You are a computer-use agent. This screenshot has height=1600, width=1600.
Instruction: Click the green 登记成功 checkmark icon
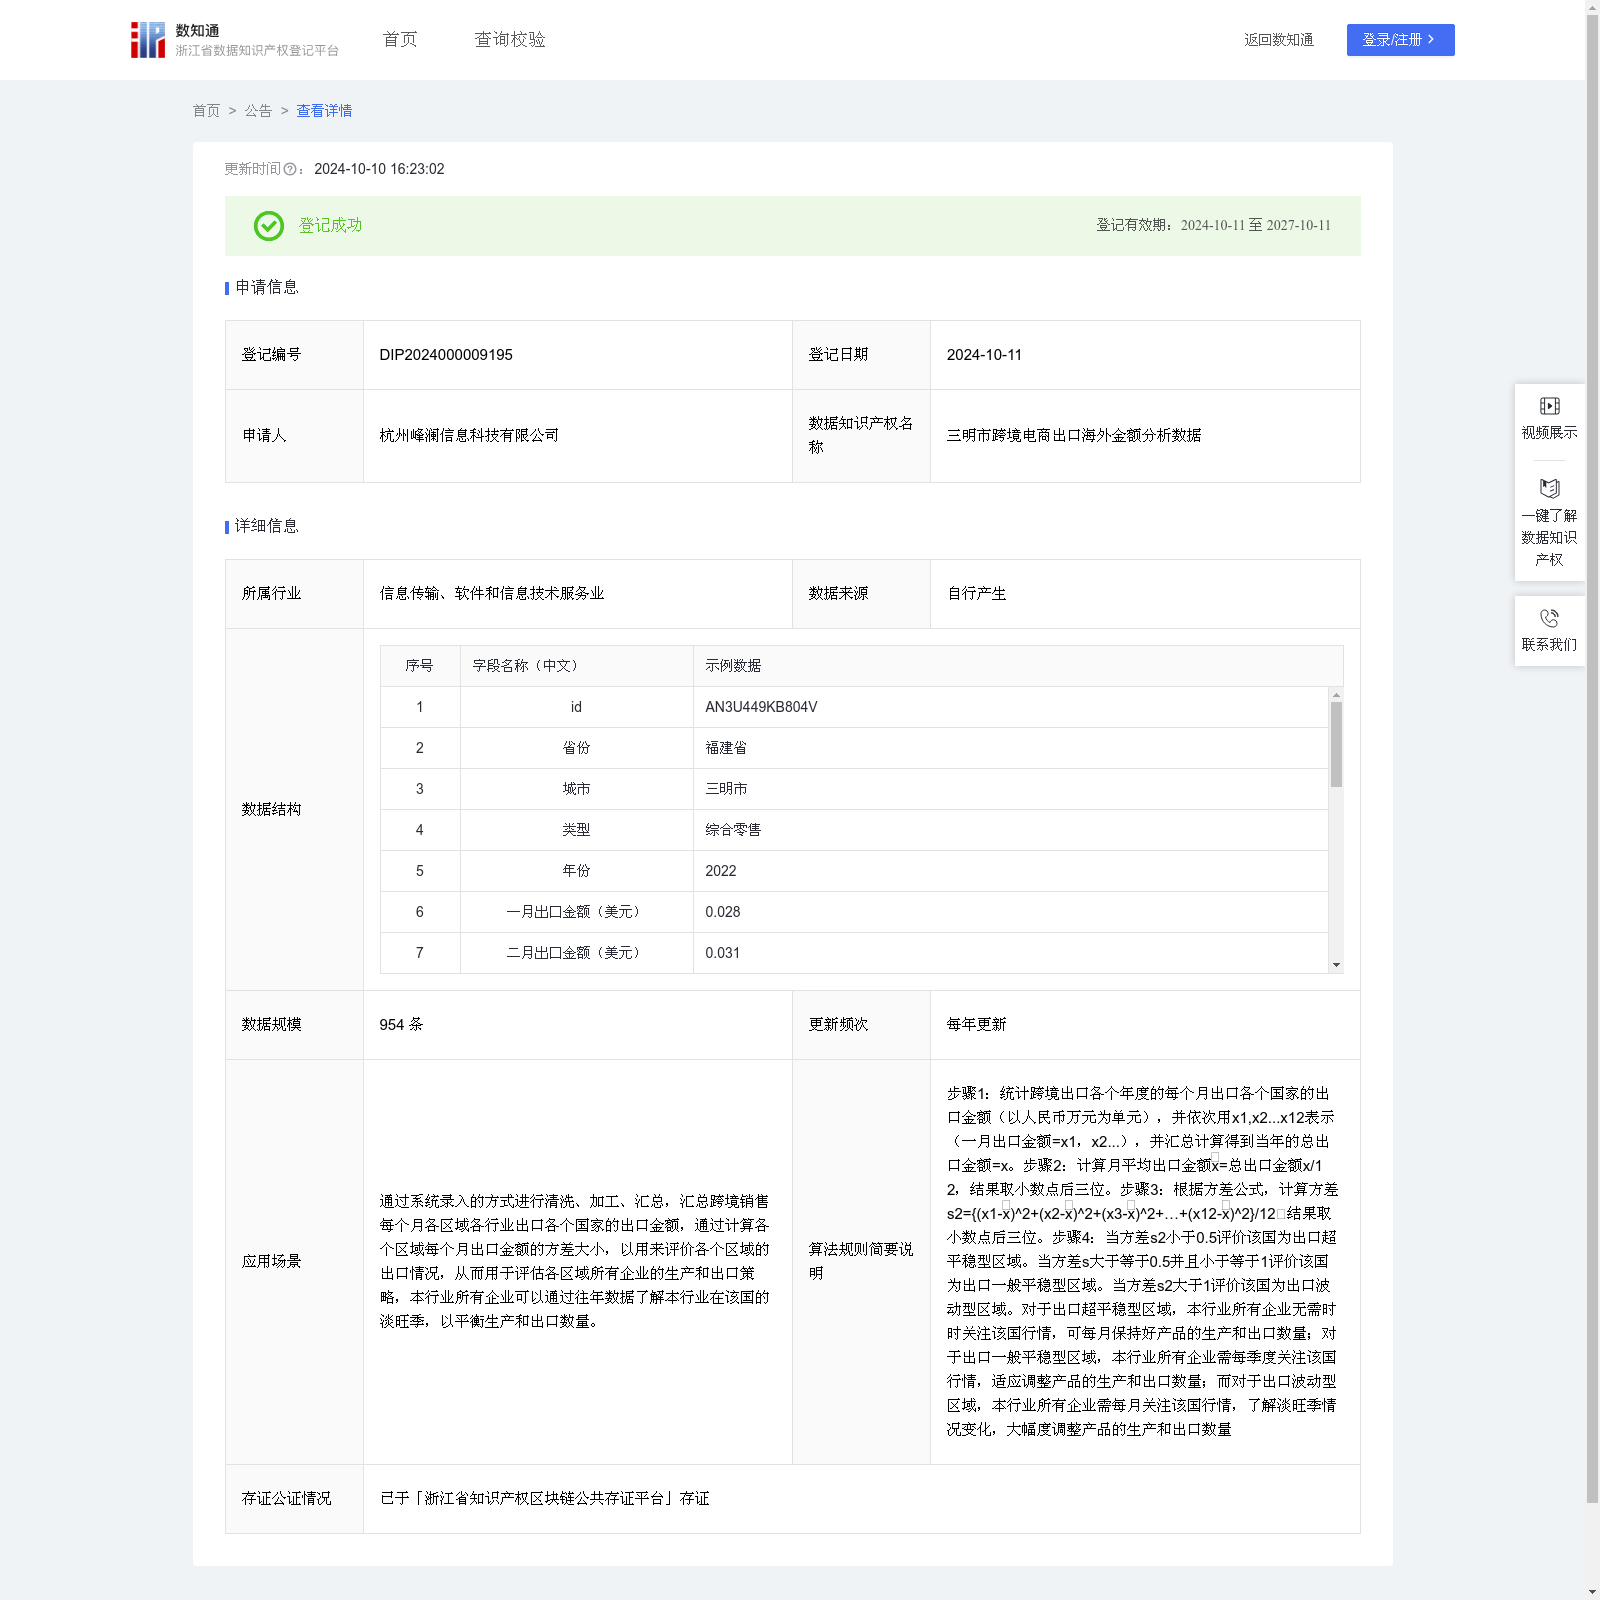tap(268, 226)
